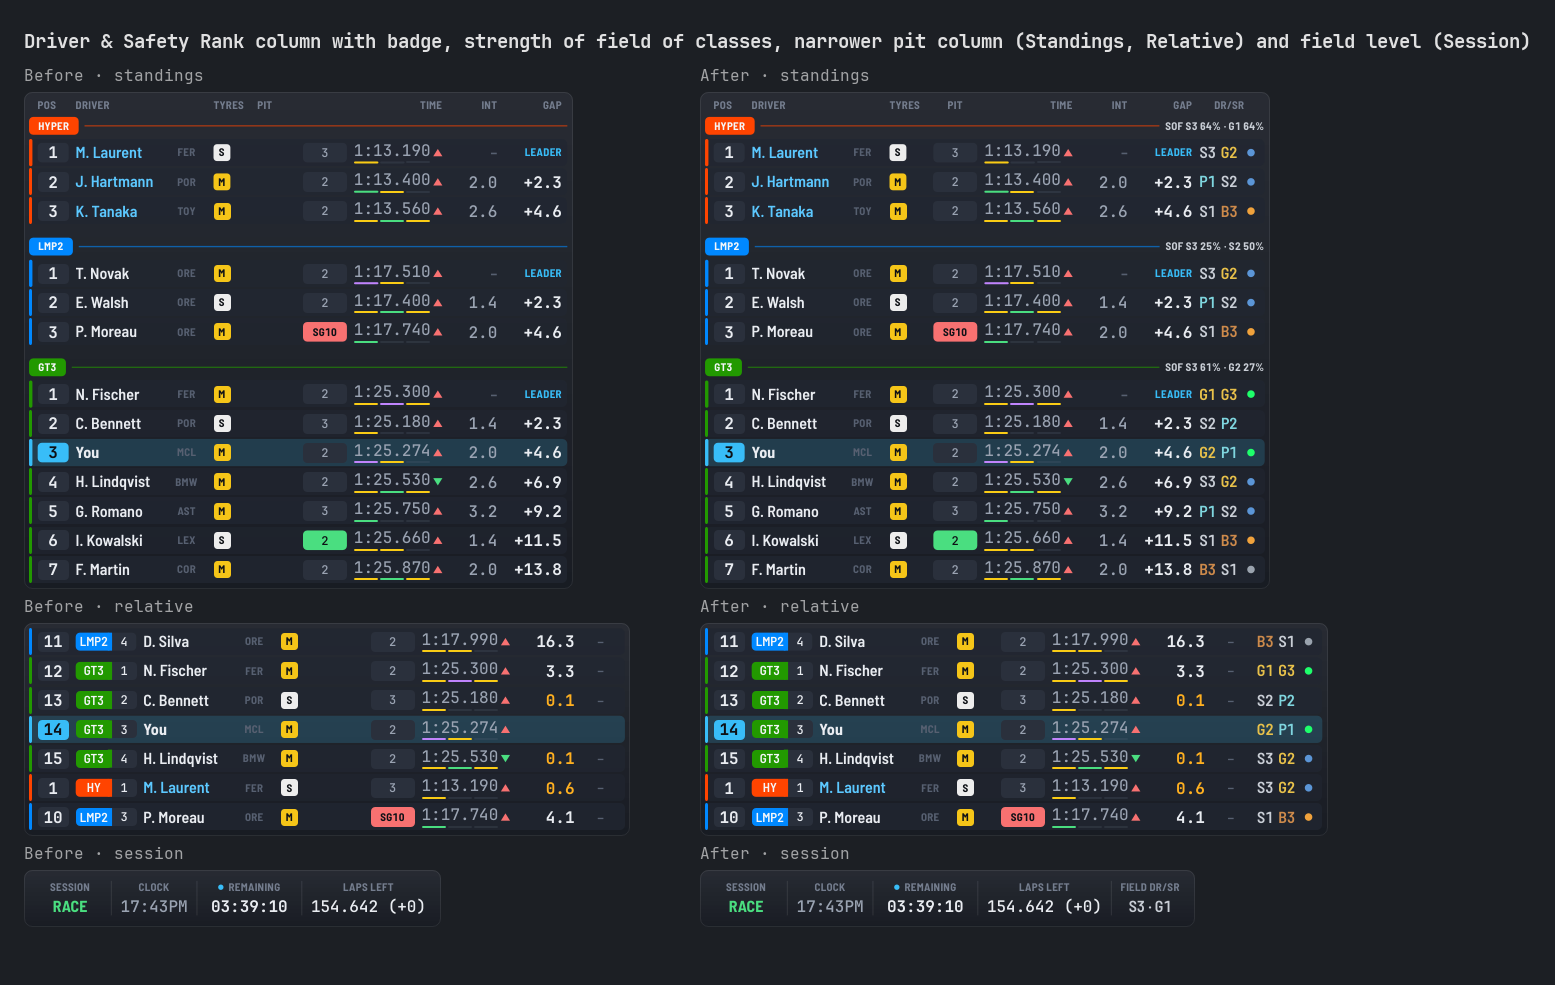Click M. Laurent's S tyre badge in After standings
The width and height of the screenshot is (1555, 985).
pyautogui.click(x=898, y=153)
